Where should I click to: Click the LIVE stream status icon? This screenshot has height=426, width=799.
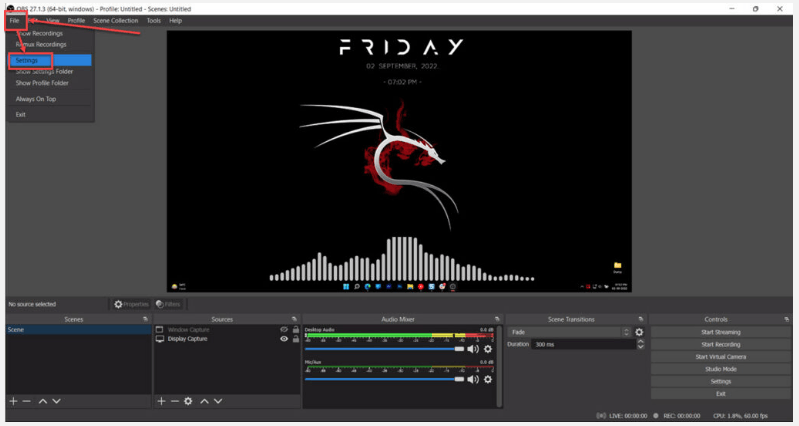coord(601,416)
